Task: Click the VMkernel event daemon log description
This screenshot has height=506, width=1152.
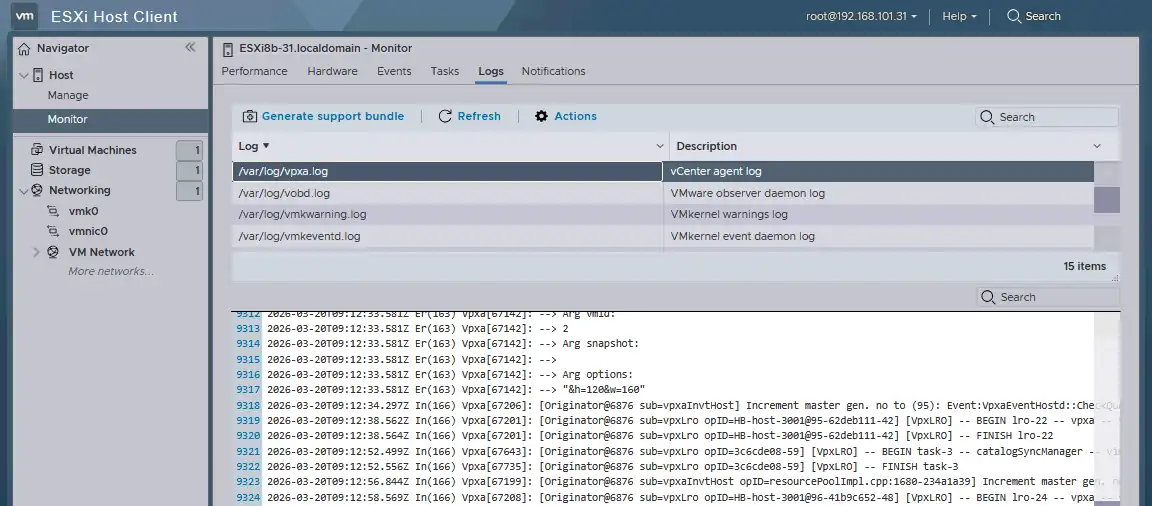Action: (742, 236)
